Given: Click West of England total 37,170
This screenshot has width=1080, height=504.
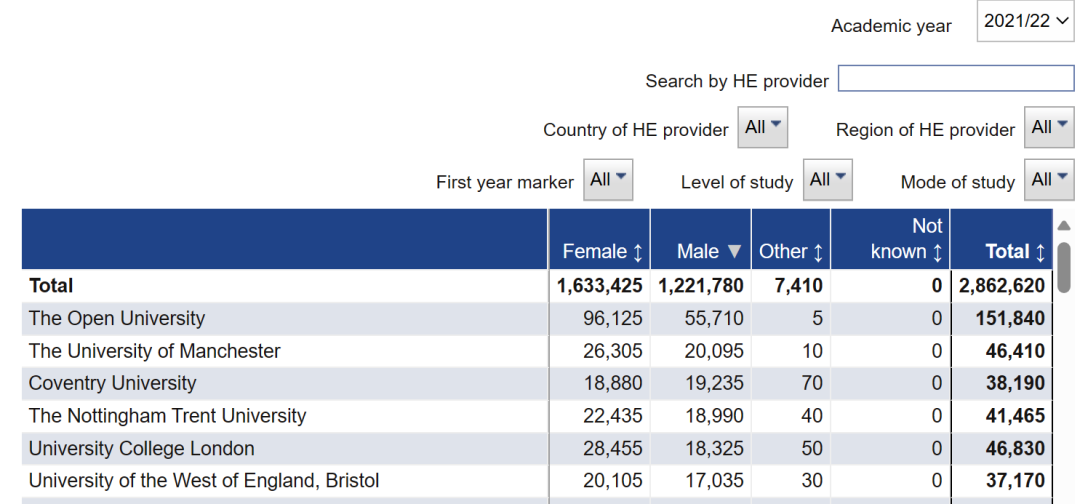Looking at the screenshot, I should (x=1015, y=481).
